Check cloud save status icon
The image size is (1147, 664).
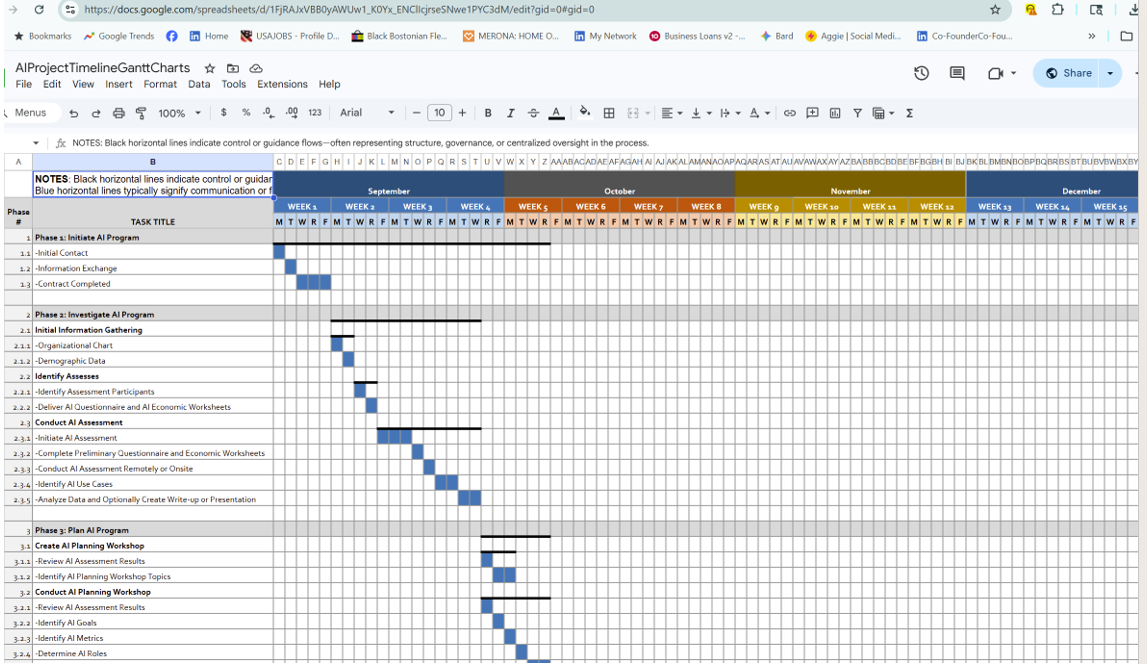click(256, 68)
